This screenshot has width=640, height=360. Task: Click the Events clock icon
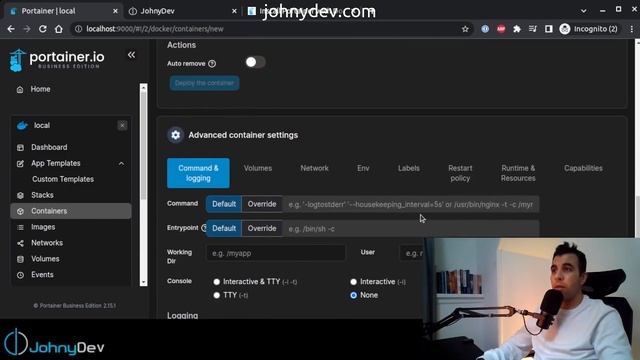pyautogui.click(x=20, y=275)
